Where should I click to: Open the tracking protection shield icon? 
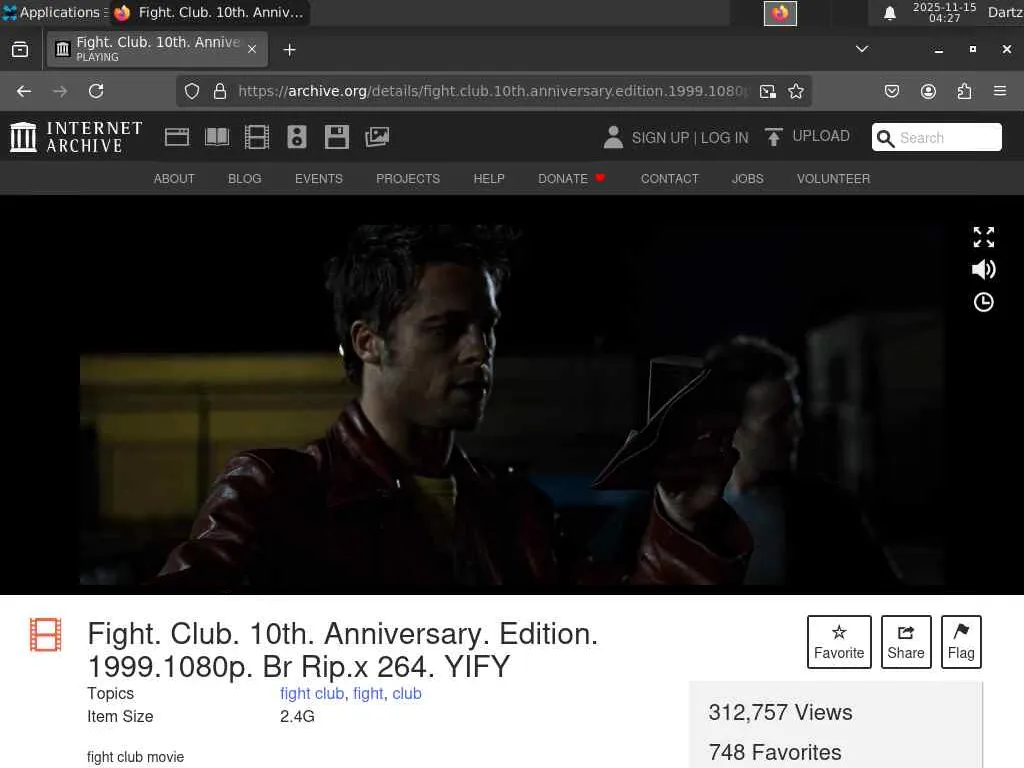pos(191,91)
